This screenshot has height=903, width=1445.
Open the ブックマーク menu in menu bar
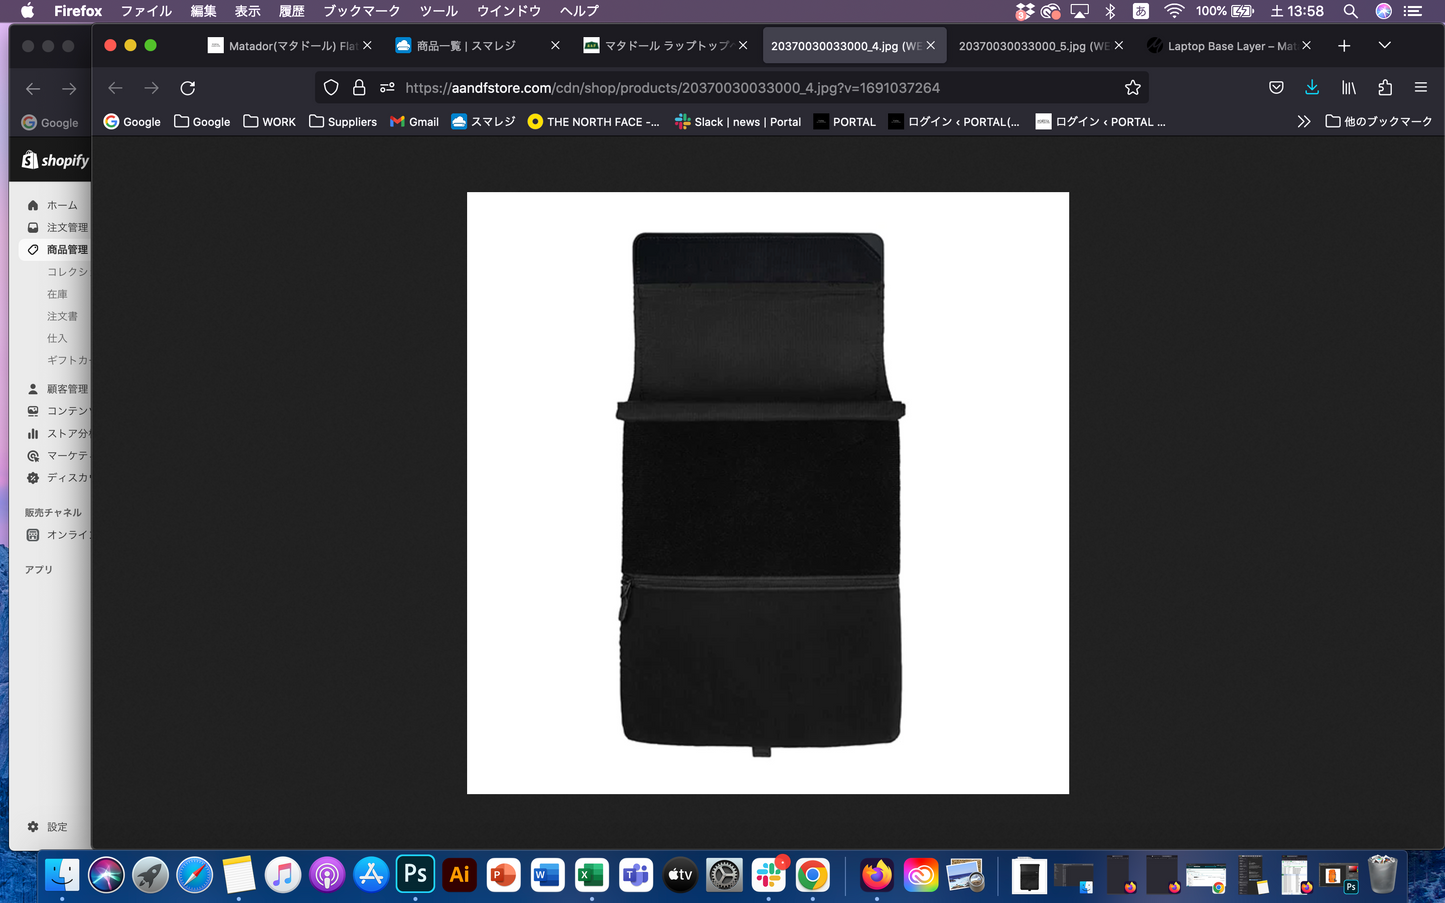(361, 11)
